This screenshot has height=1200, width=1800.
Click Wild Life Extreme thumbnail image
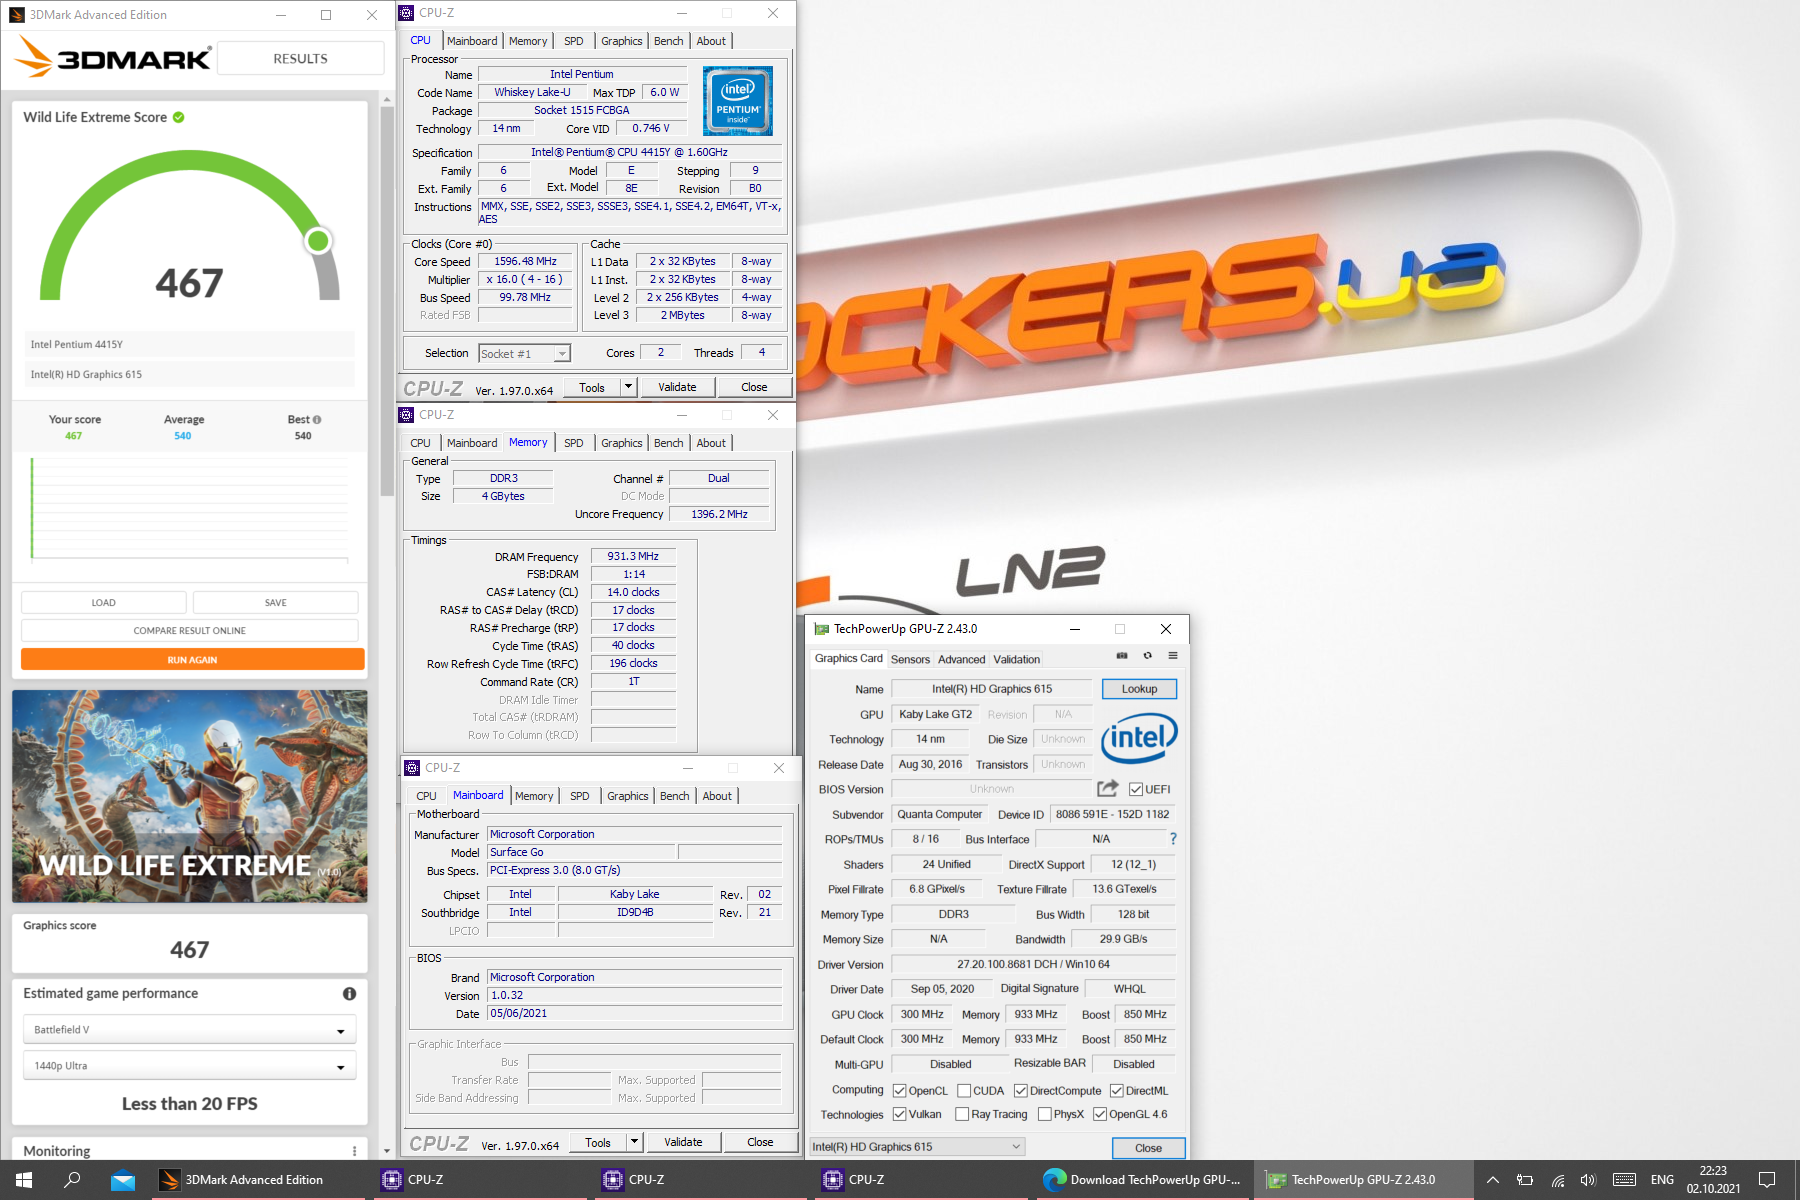[x=190, y=796]
